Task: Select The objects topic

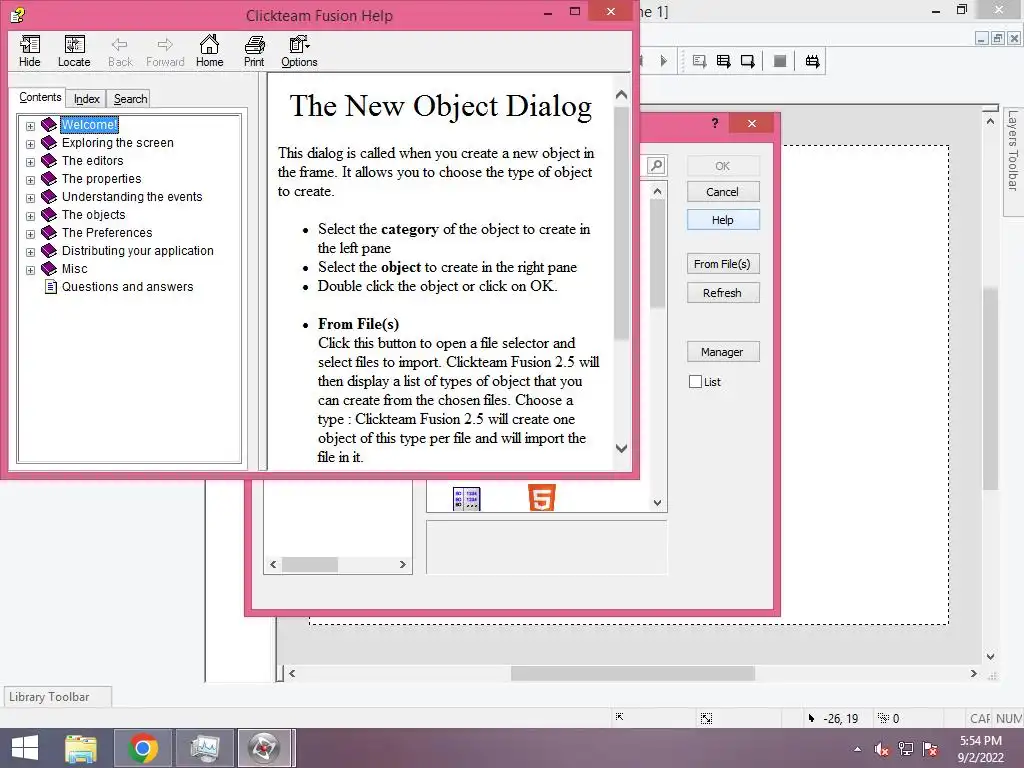Action: 93,215
